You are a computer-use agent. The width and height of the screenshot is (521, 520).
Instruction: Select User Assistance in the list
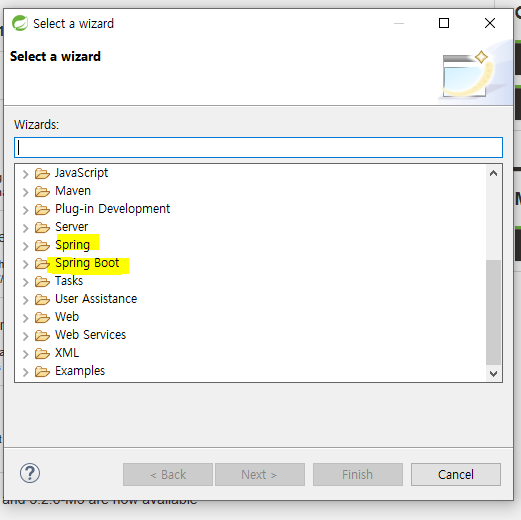(96, 299)
